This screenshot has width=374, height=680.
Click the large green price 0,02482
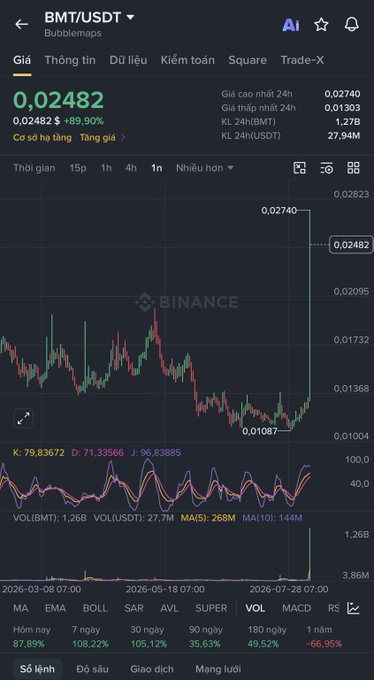pyautogui.click(x=59, y=100)
